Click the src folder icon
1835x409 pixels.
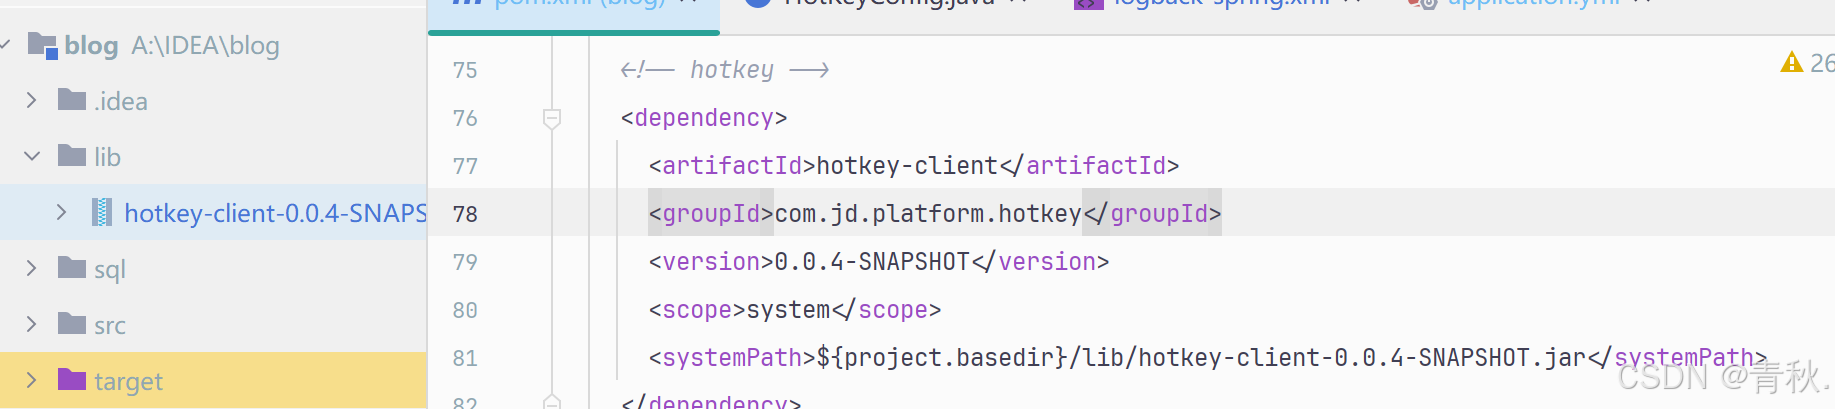[72, 324]
